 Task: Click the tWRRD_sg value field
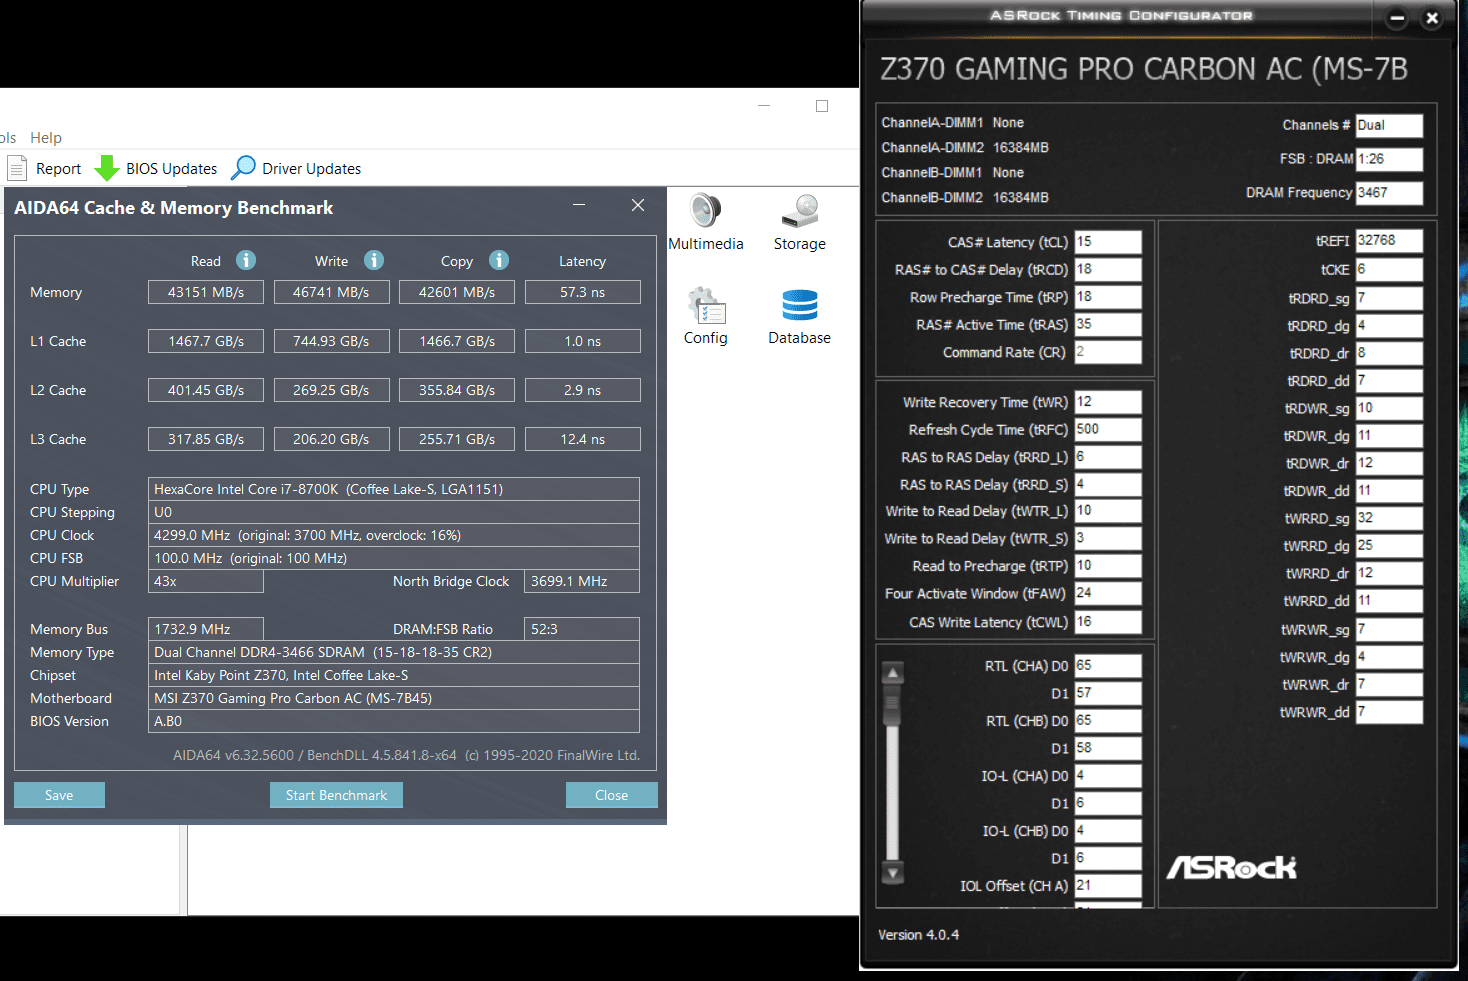point(1389,519)
